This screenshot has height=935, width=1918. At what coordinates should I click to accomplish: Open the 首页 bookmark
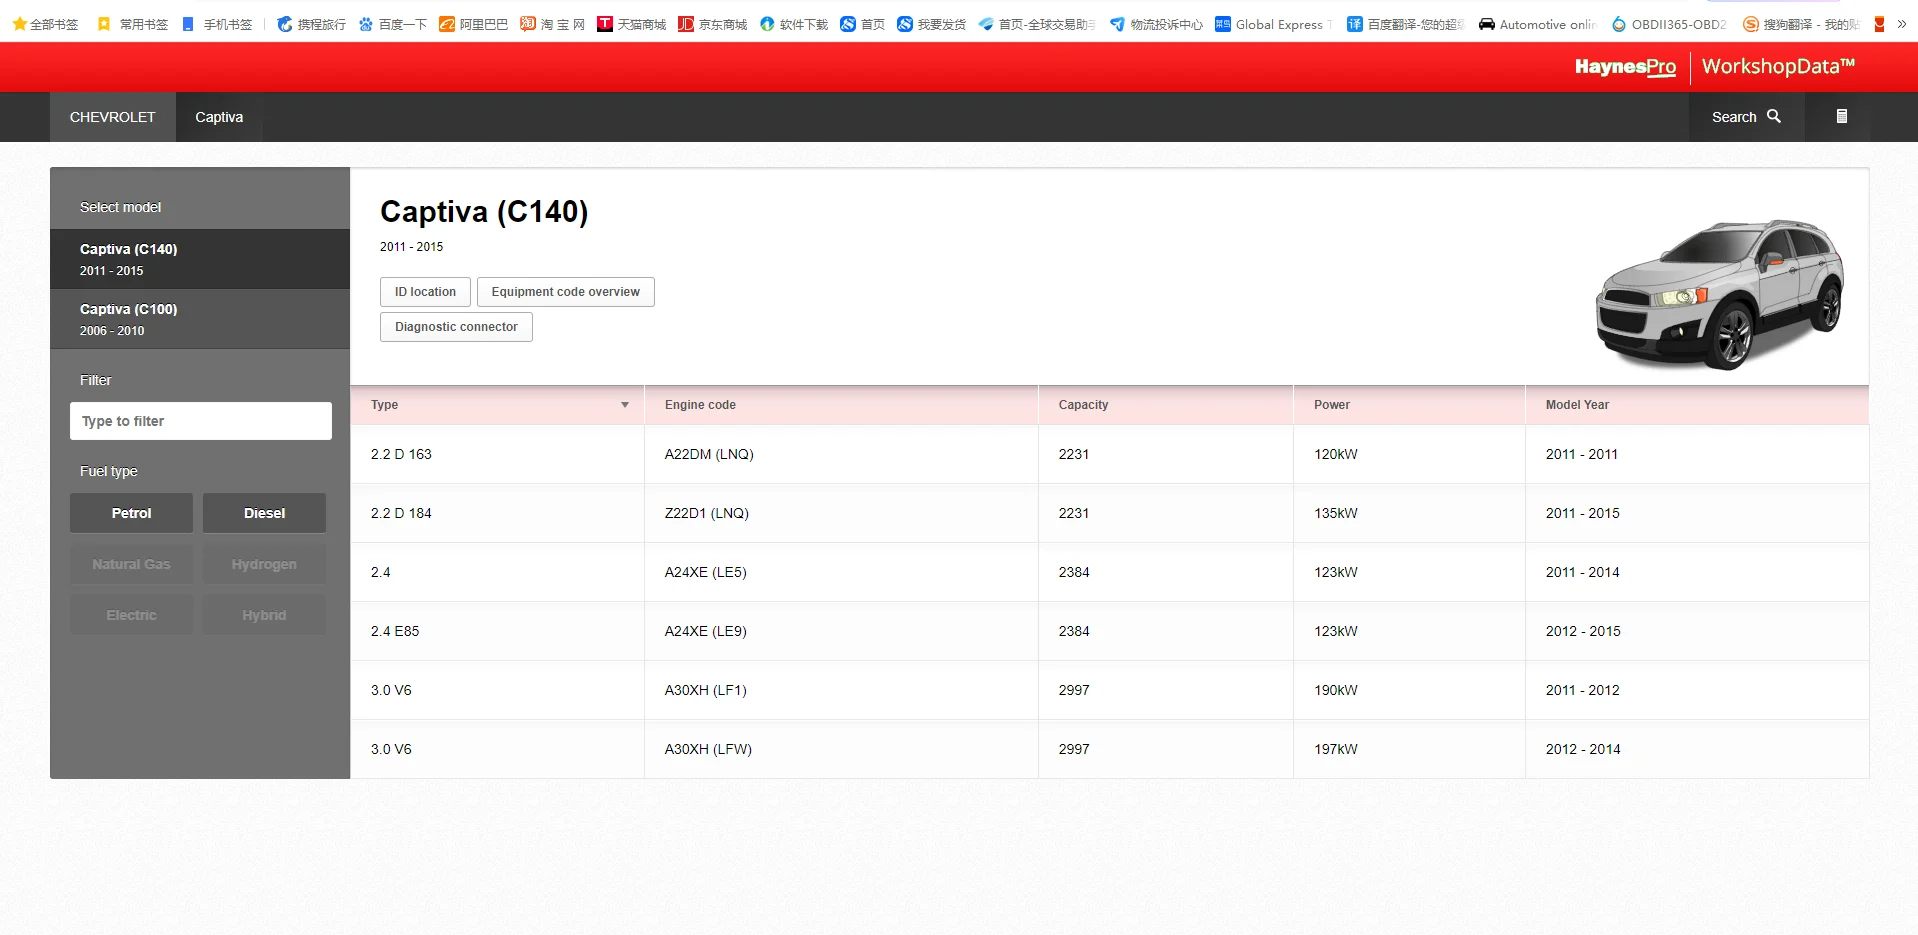(863, 24)
